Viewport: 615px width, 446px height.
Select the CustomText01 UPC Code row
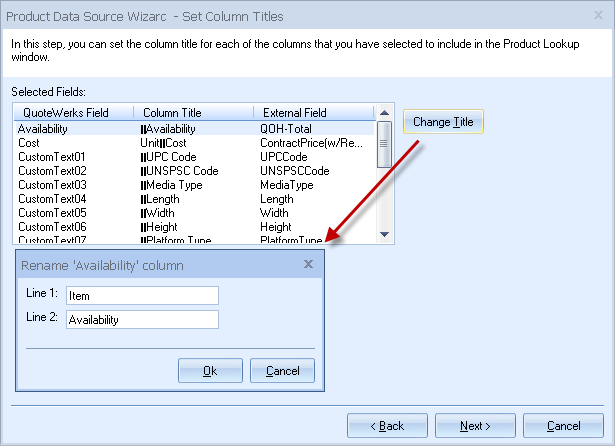click(195, 157)
